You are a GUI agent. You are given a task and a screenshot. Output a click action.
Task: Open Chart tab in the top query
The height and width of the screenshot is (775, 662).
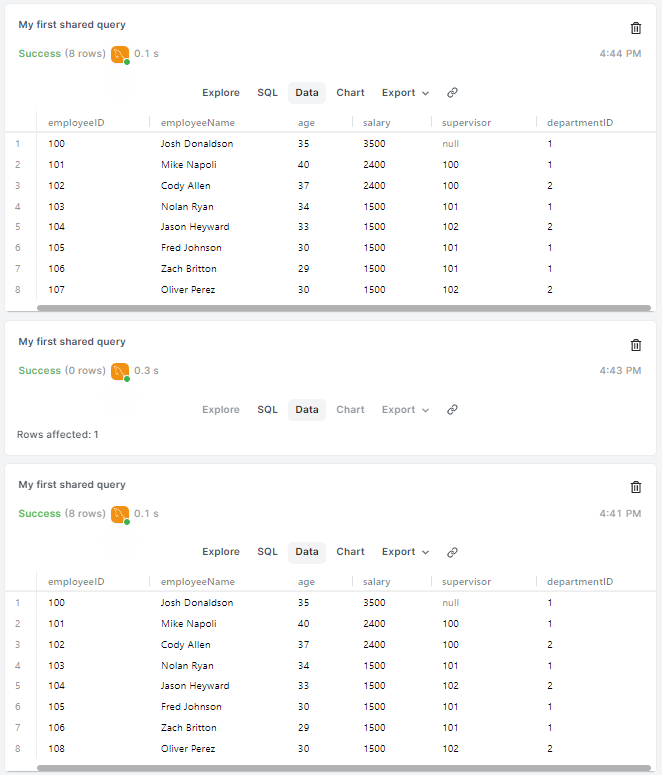coord(350,93)
